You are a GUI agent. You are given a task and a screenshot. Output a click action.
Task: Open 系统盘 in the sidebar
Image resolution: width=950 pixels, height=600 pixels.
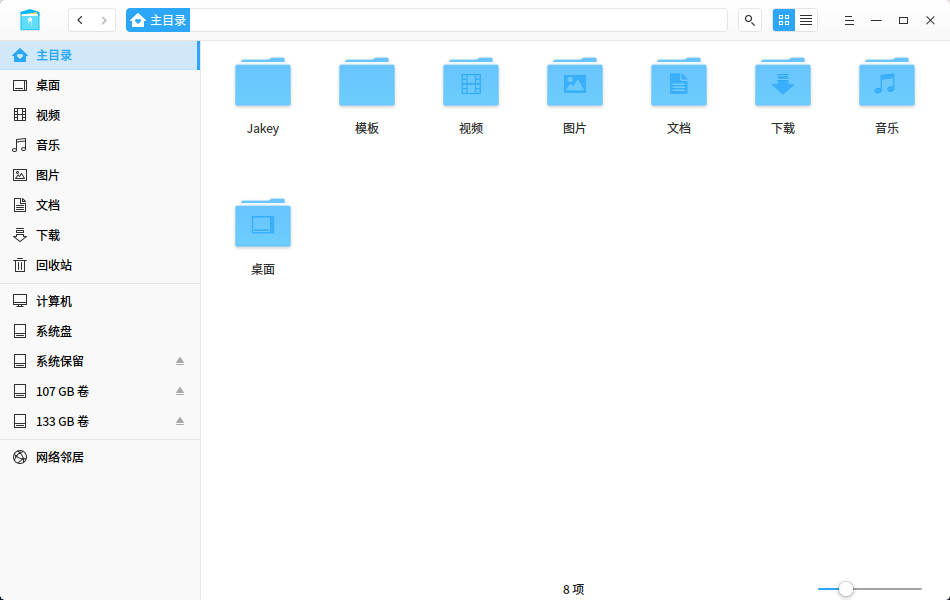(x=99, y=332)
